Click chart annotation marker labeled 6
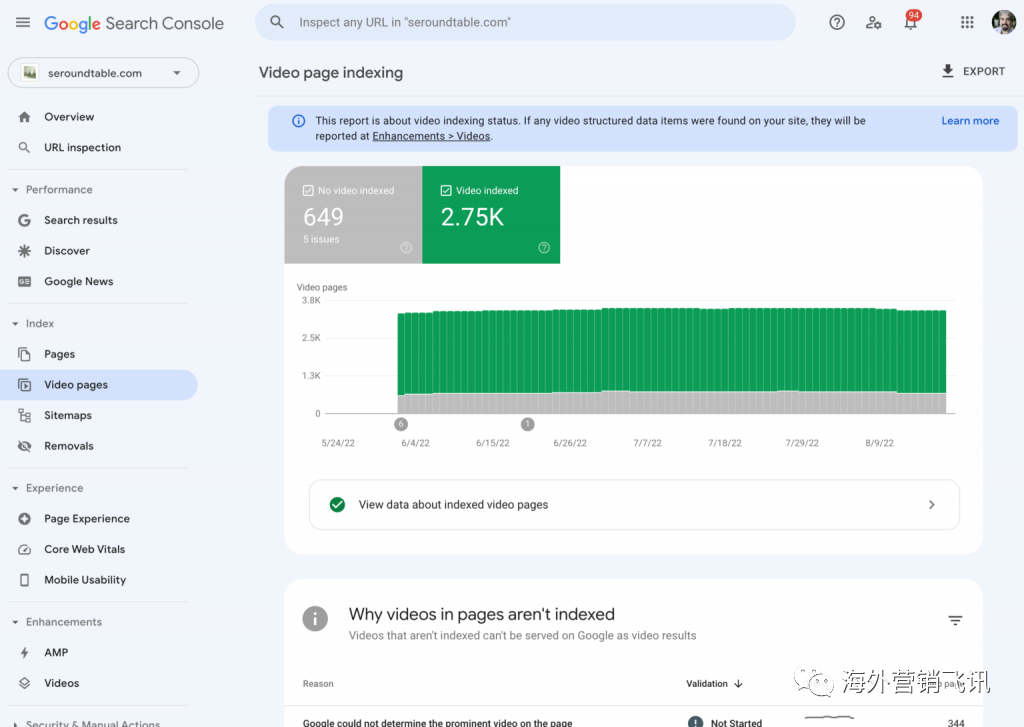This screenshot has width=1024, height=727. (x=401, y=424)
